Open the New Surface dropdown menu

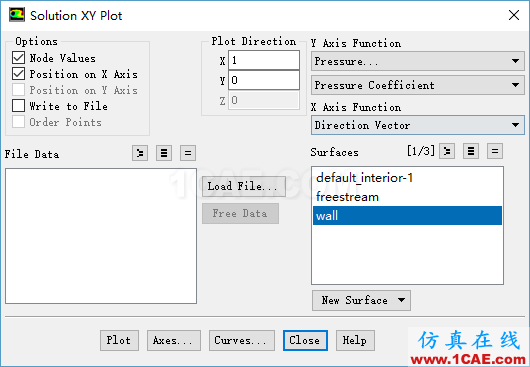pos(361,300)
